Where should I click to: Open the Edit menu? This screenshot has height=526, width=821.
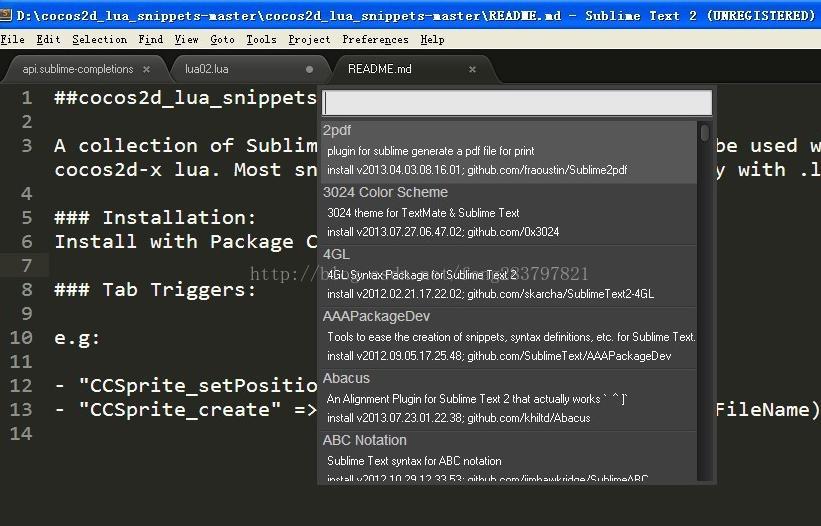point(48,39)
